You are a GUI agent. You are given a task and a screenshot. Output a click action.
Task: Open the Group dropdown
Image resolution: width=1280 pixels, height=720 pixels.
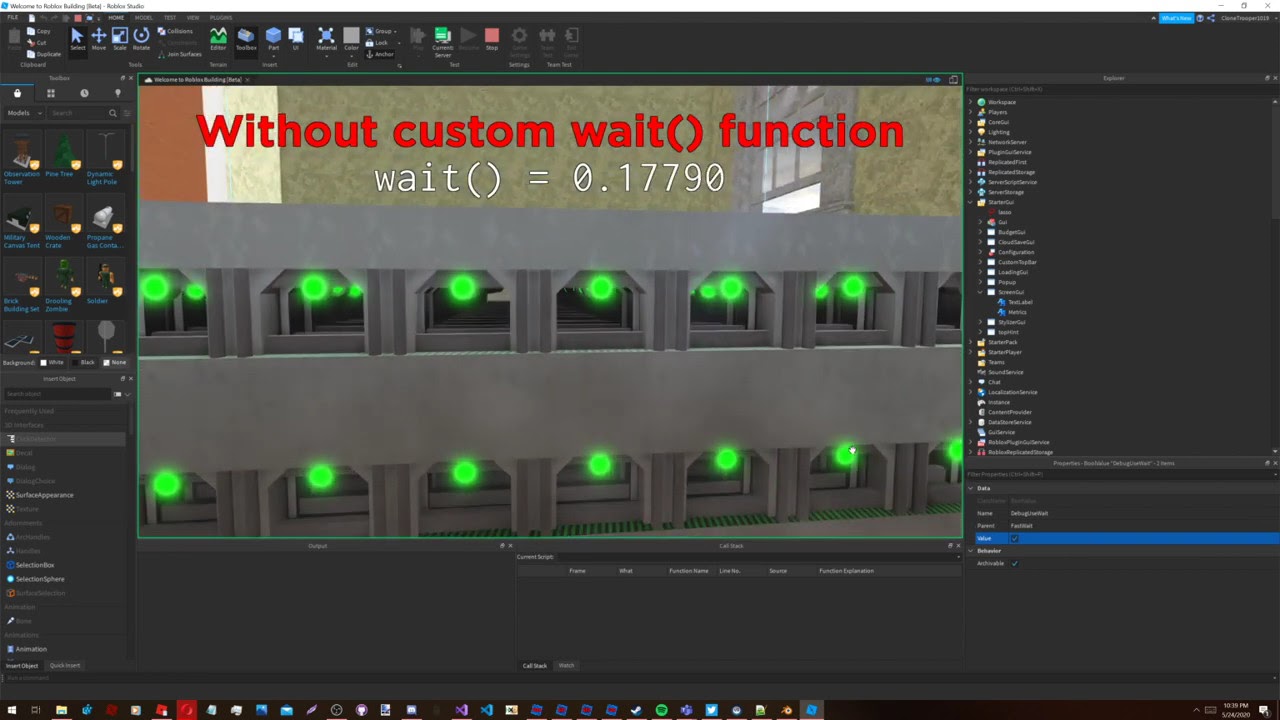pyautogui.click(x=380, y=31)
